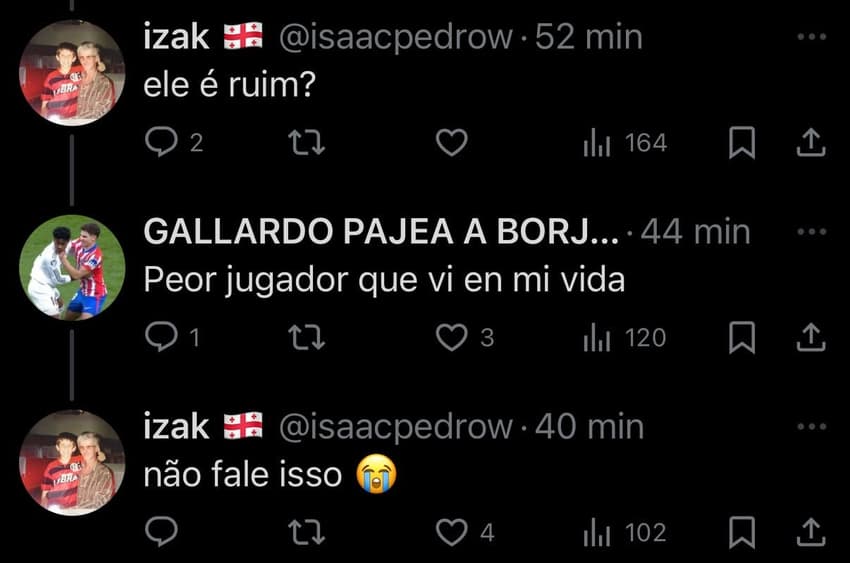Open the GALLARDO PAJEA avatar picture

(72, 267)
